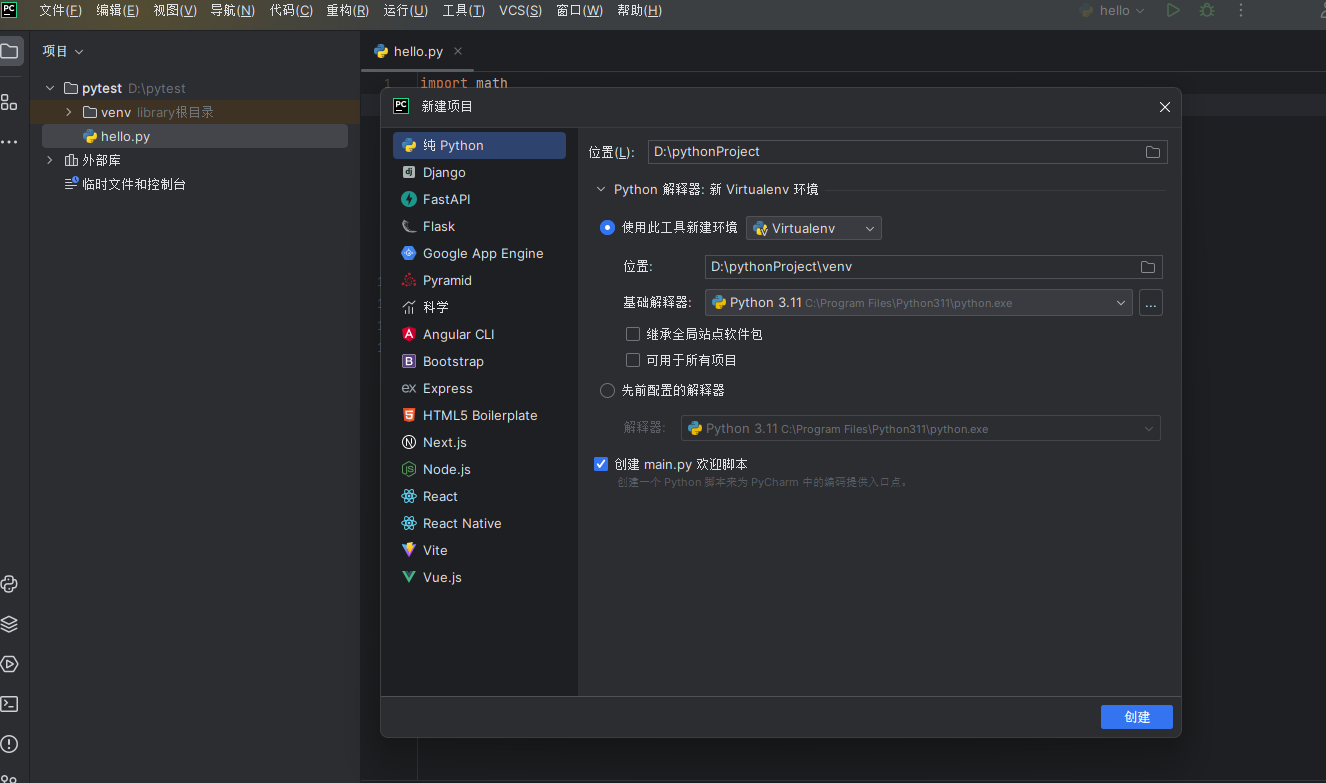Open the Structure tool window icon
Viewport: 1326px width, 783px height.
point(9,102)
